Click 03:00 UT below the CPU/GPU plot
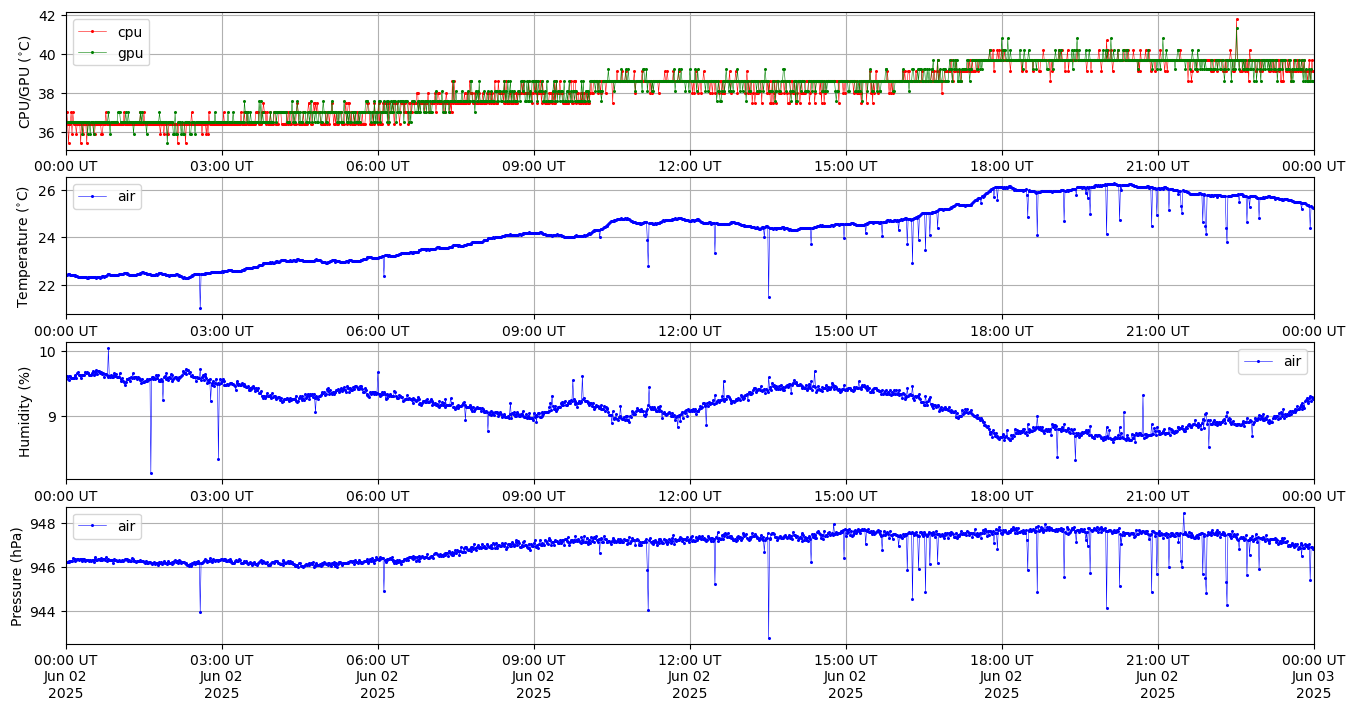The image size is (1355, 710). [x=222, y=166]
